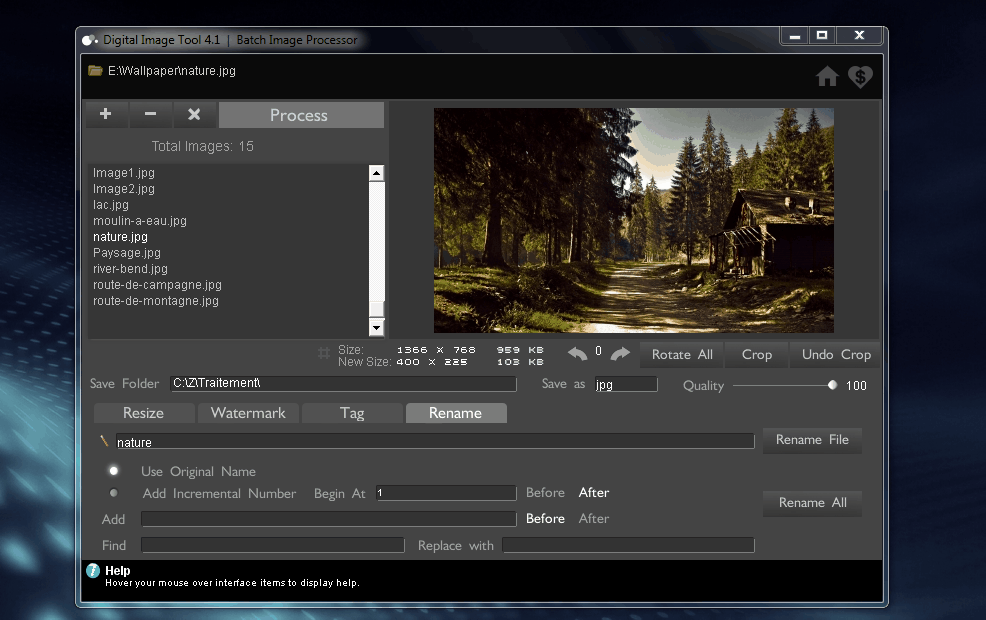
Task: Click the blue Help info icon
Action: [93, 570]
